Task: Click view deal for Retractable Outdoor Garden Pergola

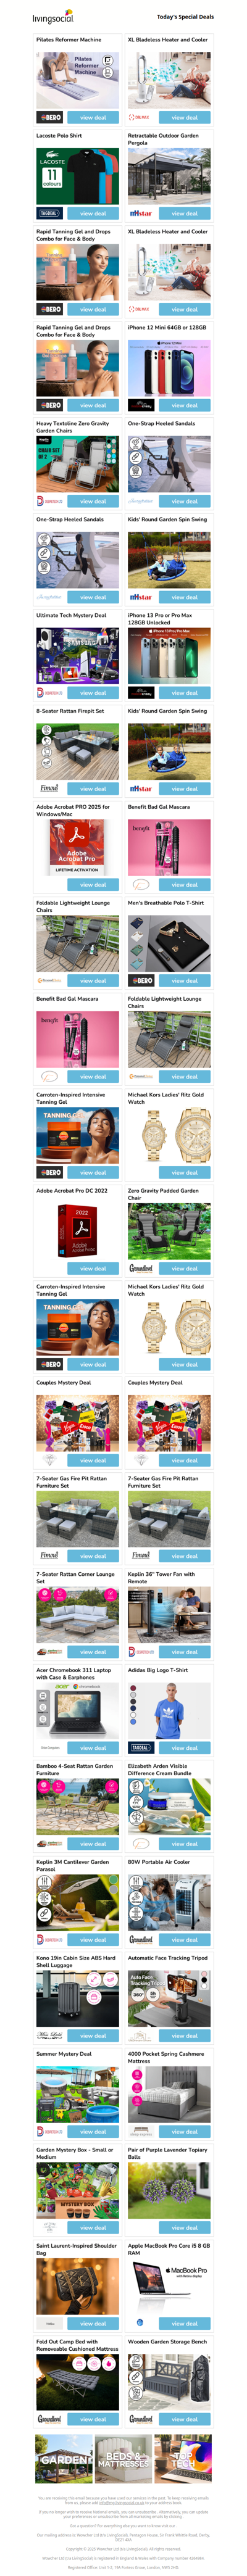Action: pos(184,213)
